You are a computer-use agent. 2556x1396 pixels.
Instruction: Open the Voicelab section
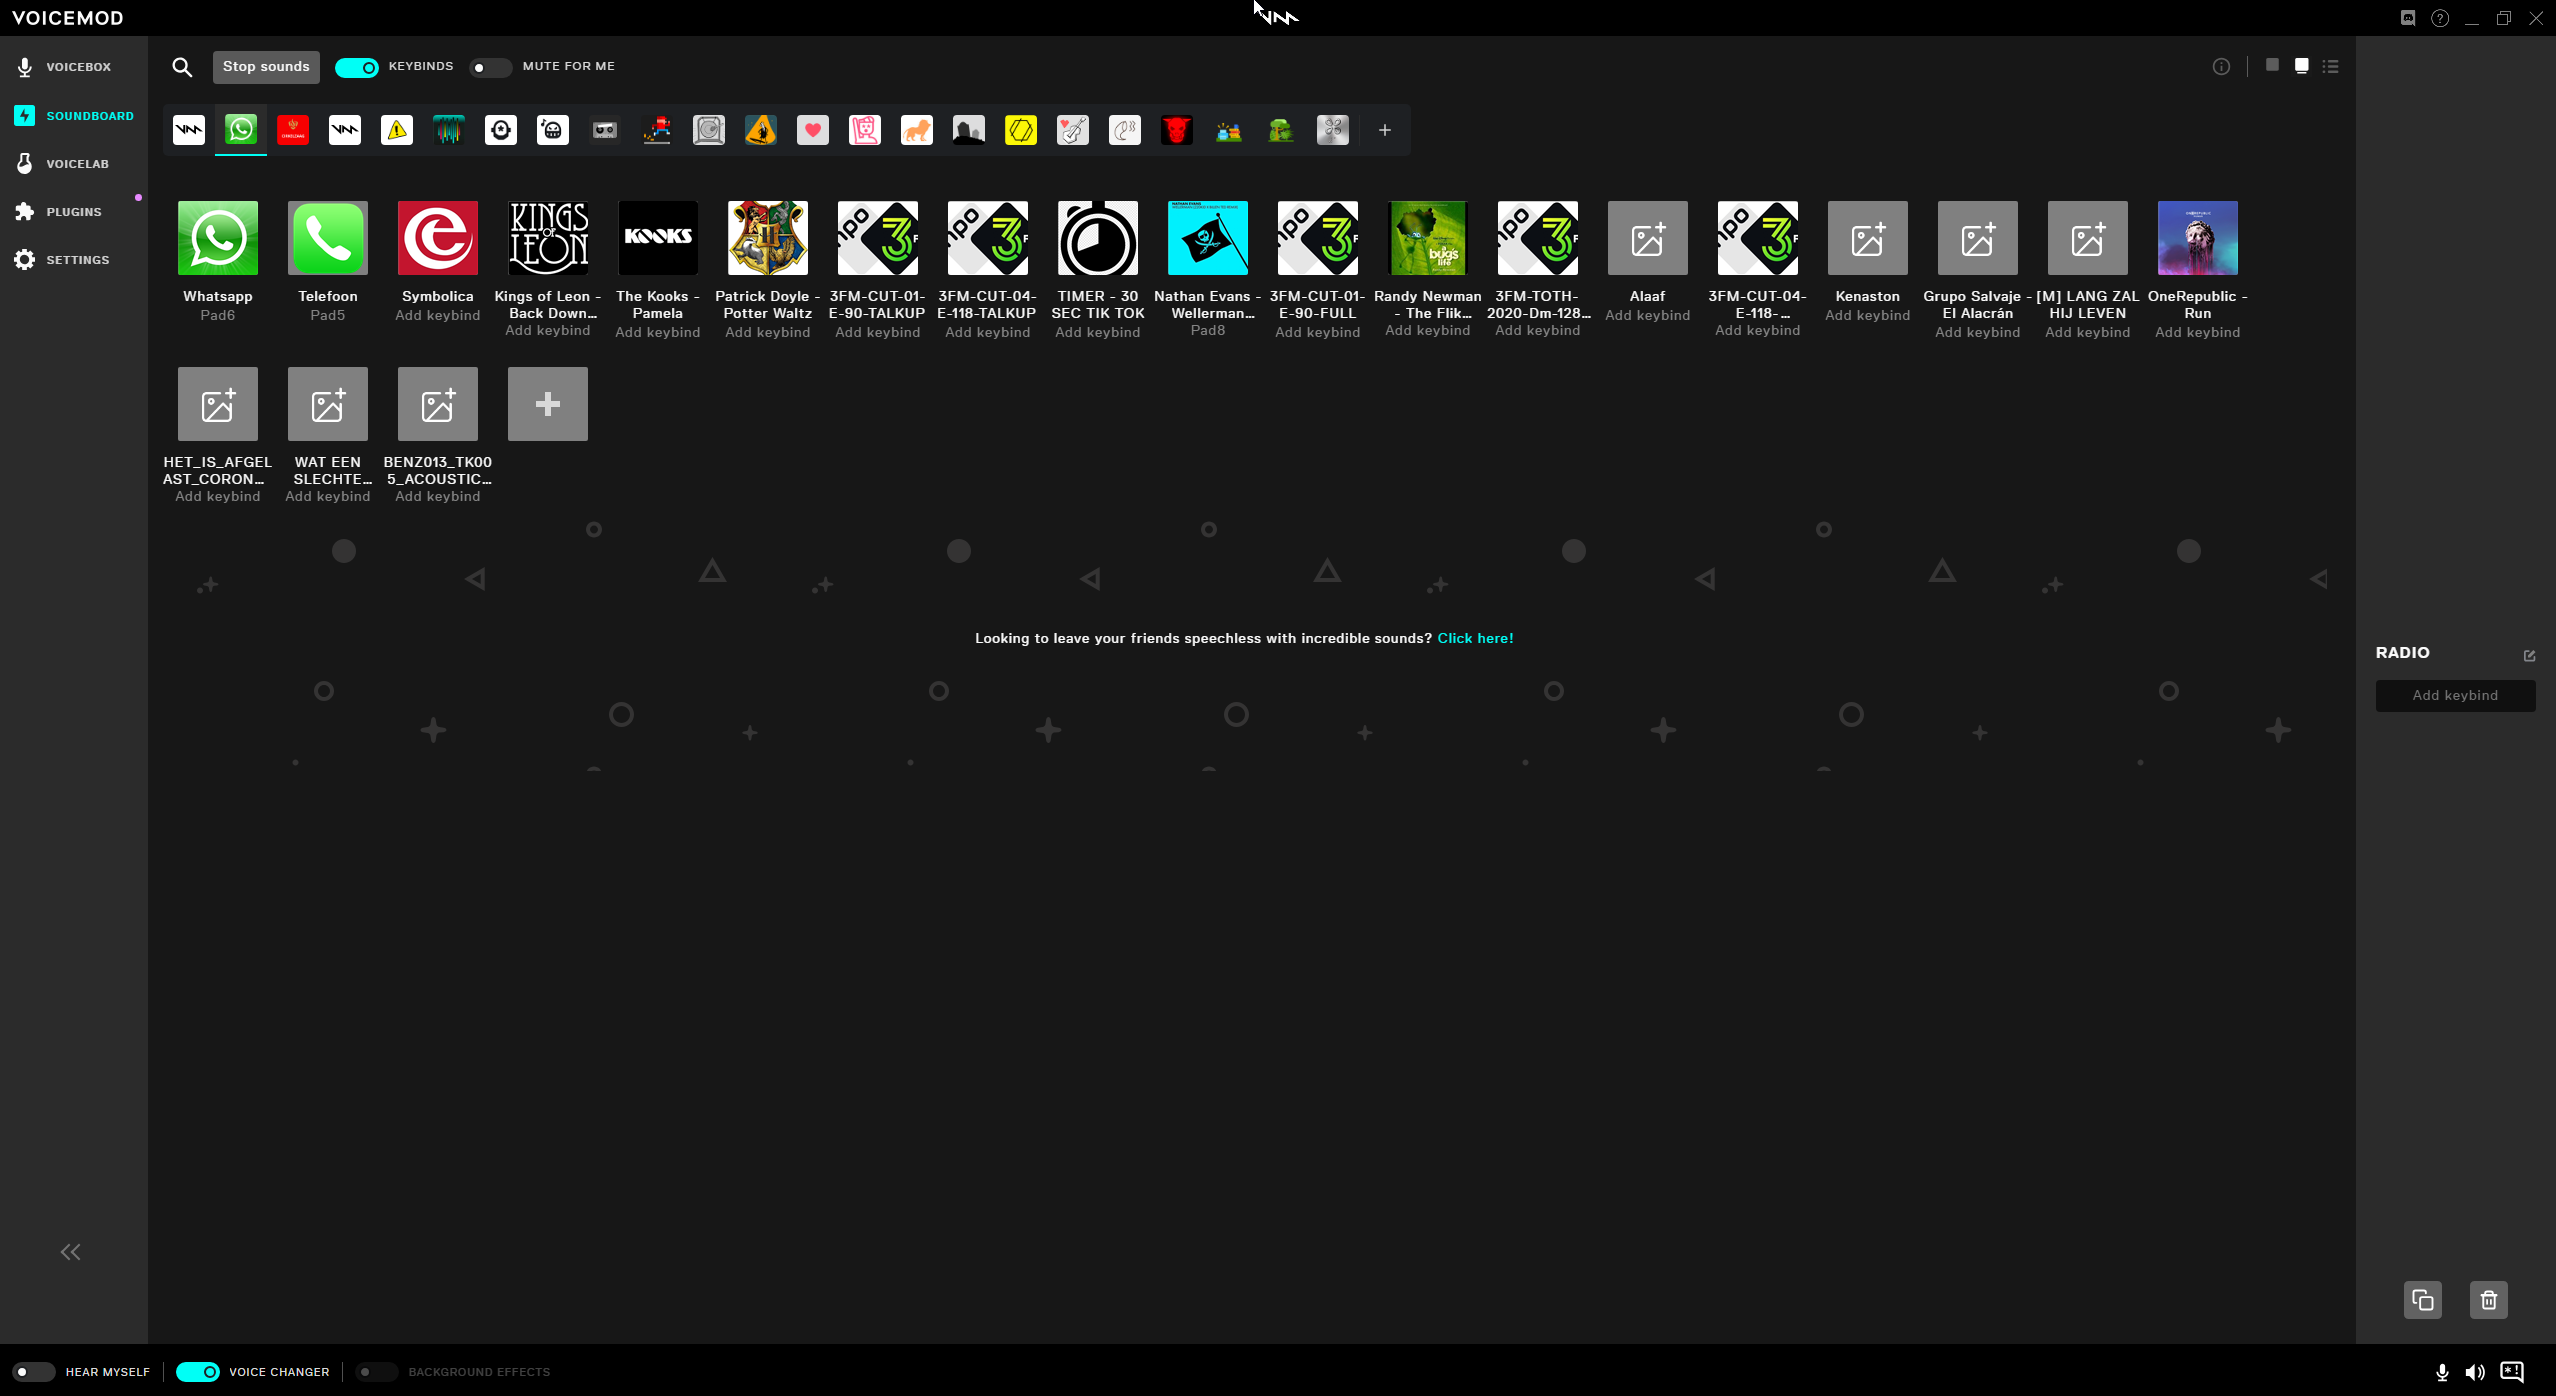click(x=77, y=164)
